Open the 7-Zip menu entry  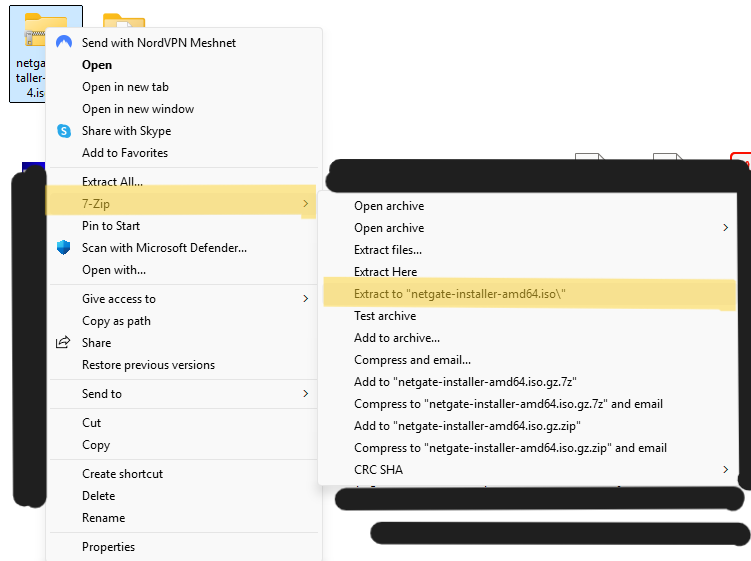click(184, 204)
